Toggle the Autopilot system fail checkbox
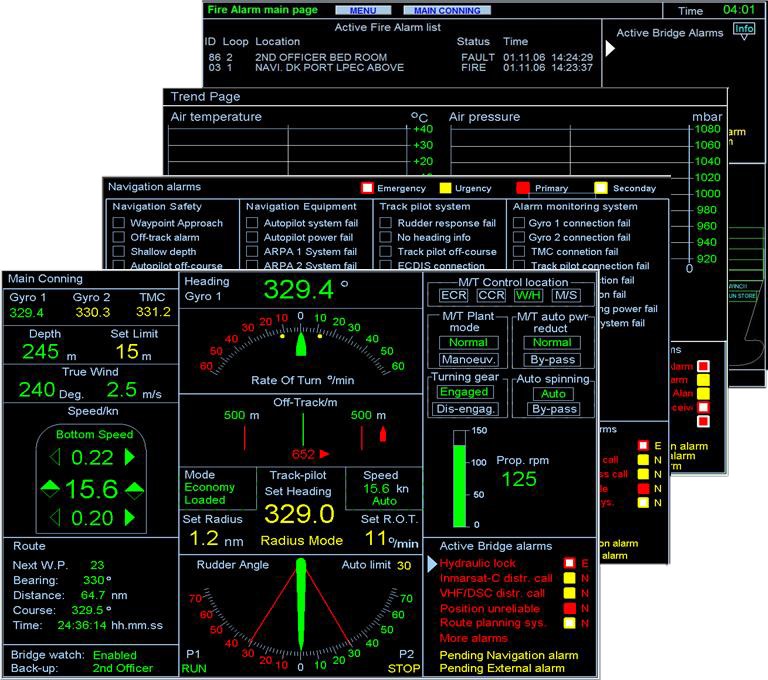The height and width of the screenshot is (680, 768). coord(252,223)
